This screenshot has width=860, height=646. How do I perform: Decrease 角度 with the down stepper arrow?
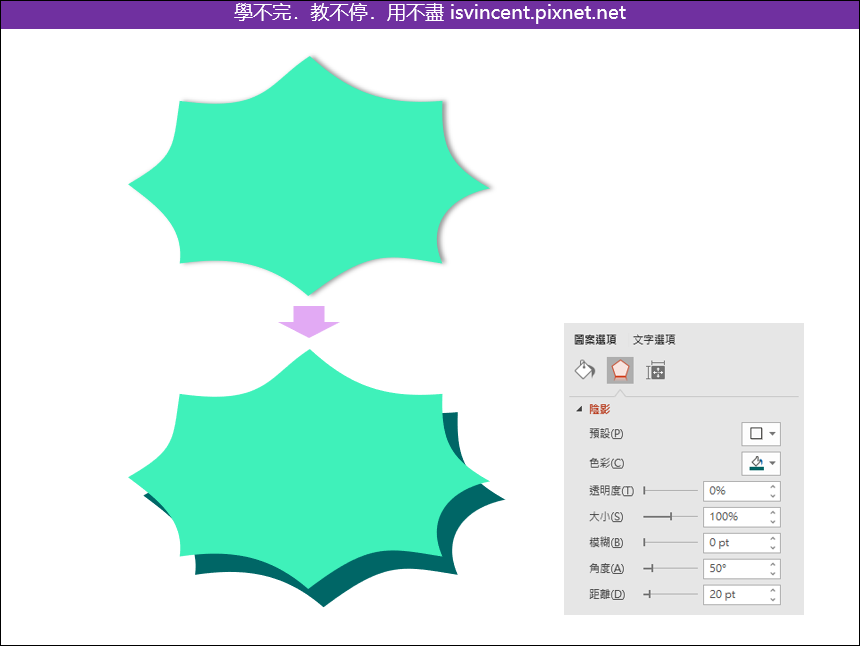click(773, 574)
